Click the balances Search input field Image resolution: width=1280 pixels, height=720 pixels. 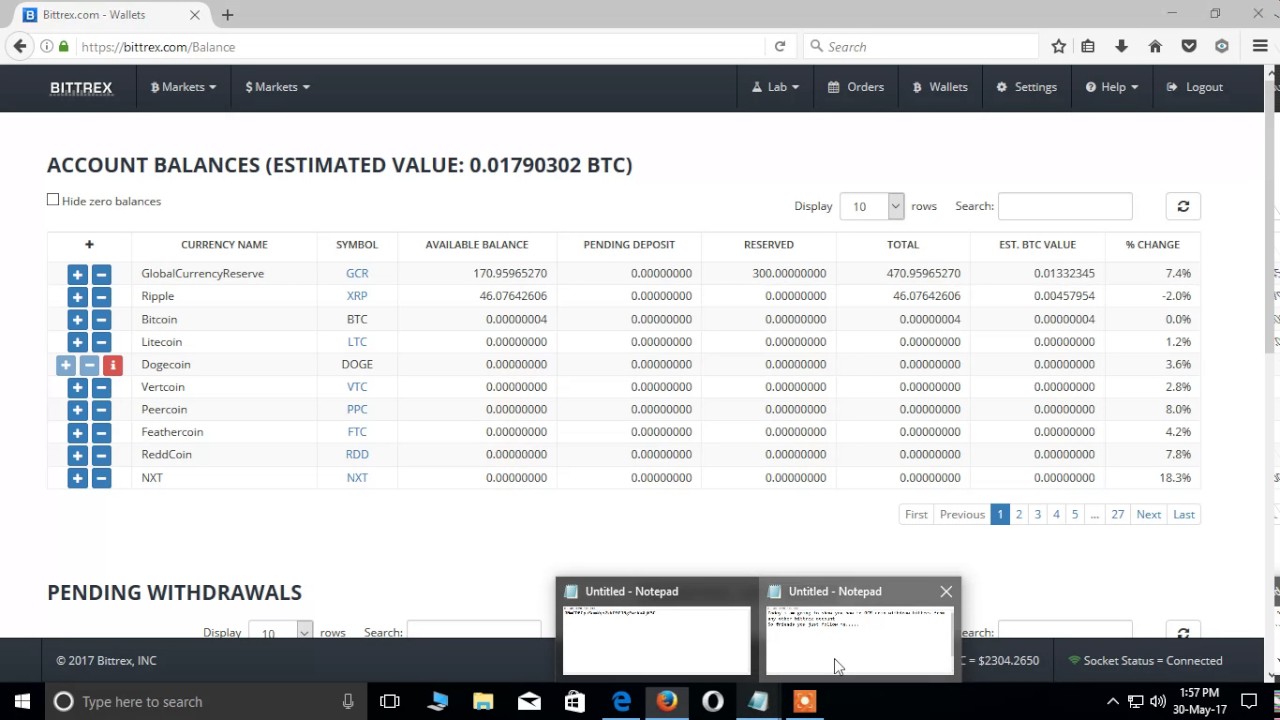click(1065, 206)
